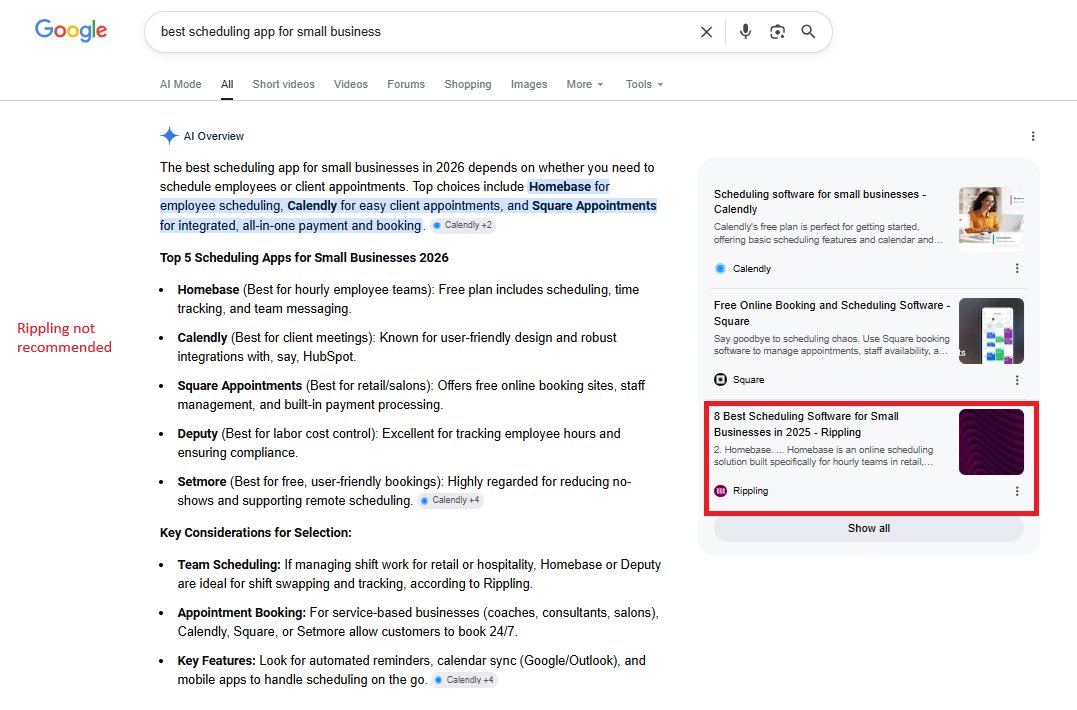Image resolution: width=1077 pixels, height=710 pixels.
Task: Click the Rippling favicon in the source card
Action: tap(720, 491)
